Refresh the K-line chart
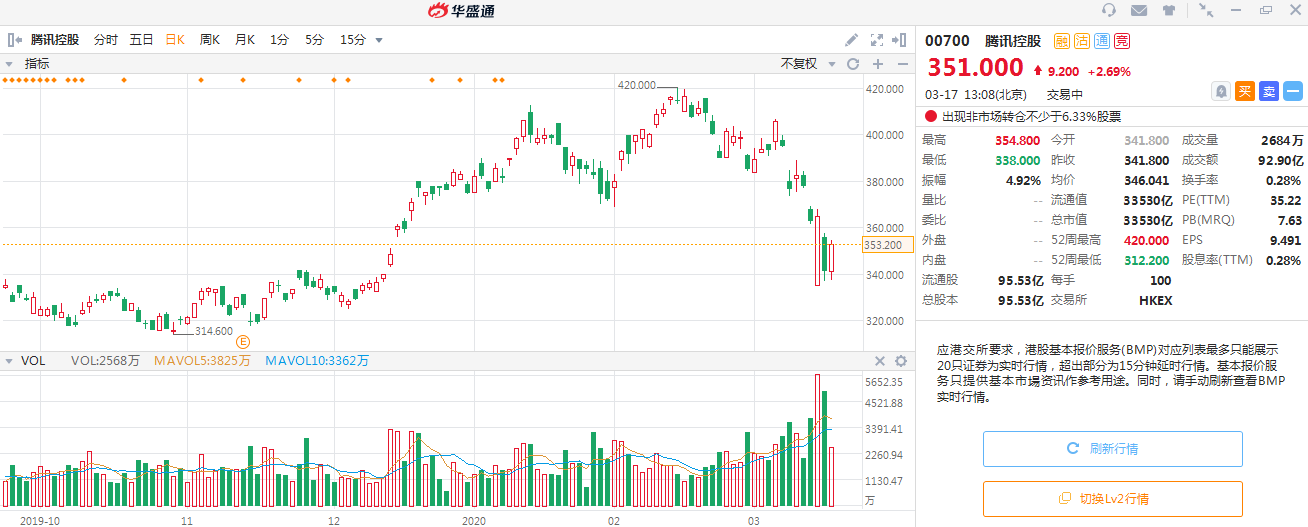 click(x=853, y=64)
